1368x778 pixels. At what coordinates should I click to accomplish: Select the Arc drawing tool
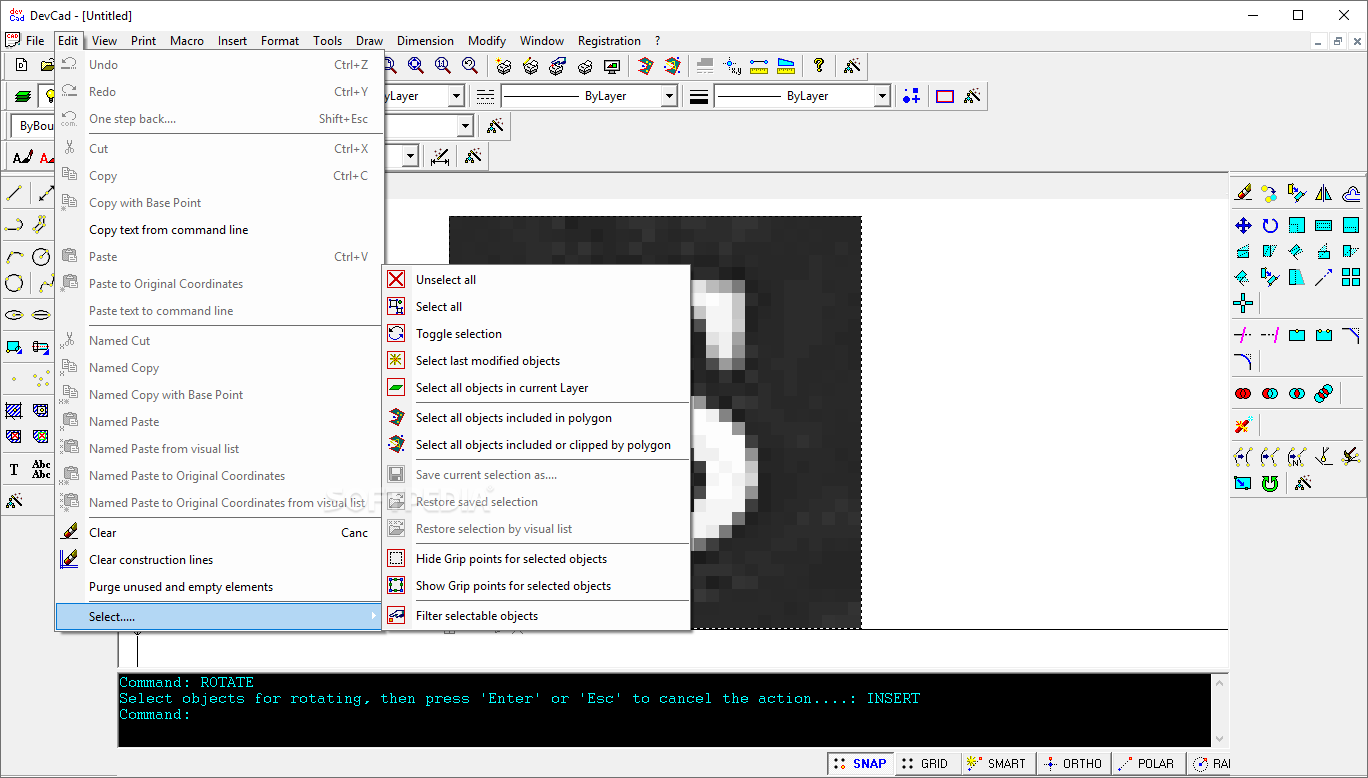click(14, 256)
